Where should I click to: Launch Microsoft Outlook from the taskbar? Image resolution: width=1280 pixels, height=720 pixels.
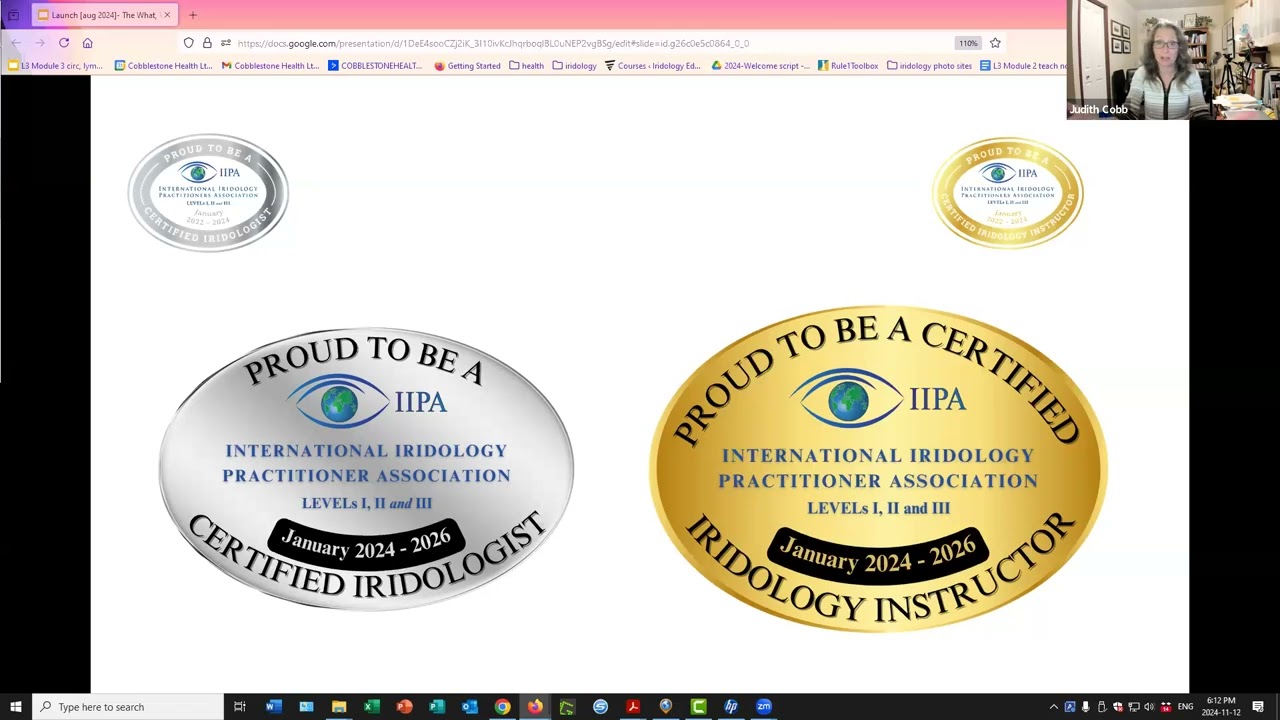click(469, 707)
